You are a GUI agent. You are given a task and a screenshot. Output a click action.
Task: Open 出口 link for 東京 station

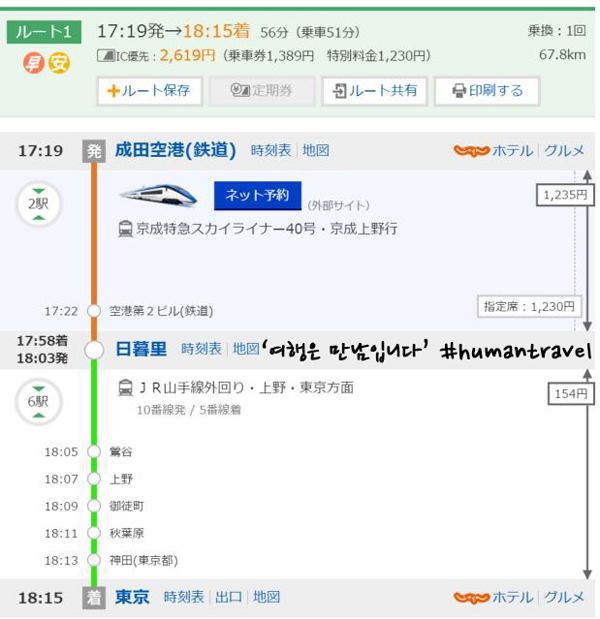(x=228, y=597)
